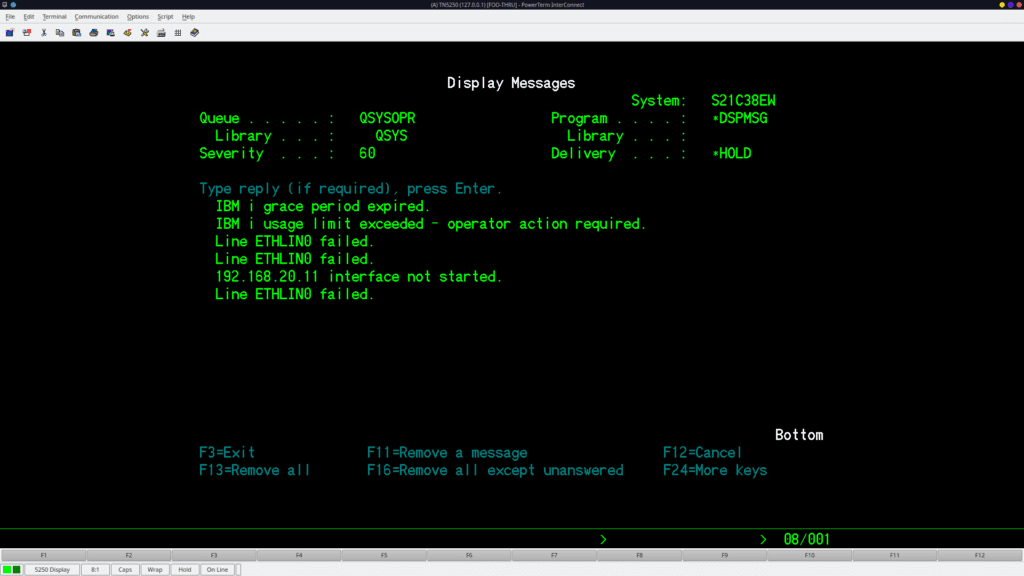Click the QSYS library value
Image resolution: width=1024 pixels, height=576 pixels.
click(x=391, y=136)
